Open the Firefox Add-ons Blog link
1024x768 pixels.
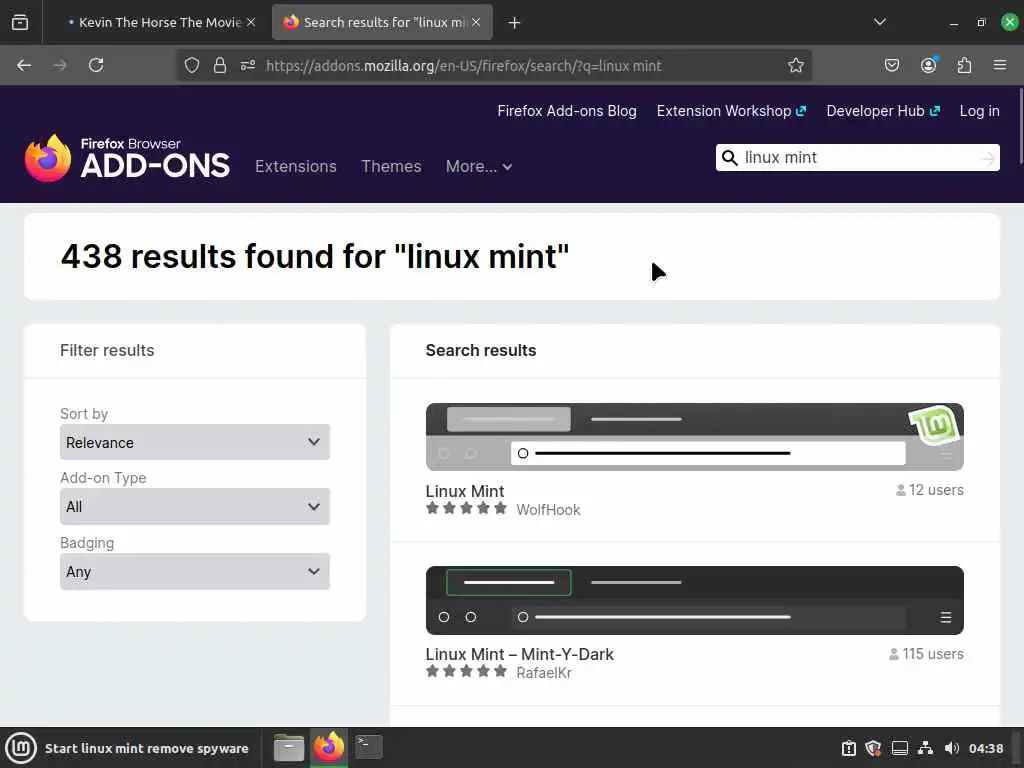567,111
